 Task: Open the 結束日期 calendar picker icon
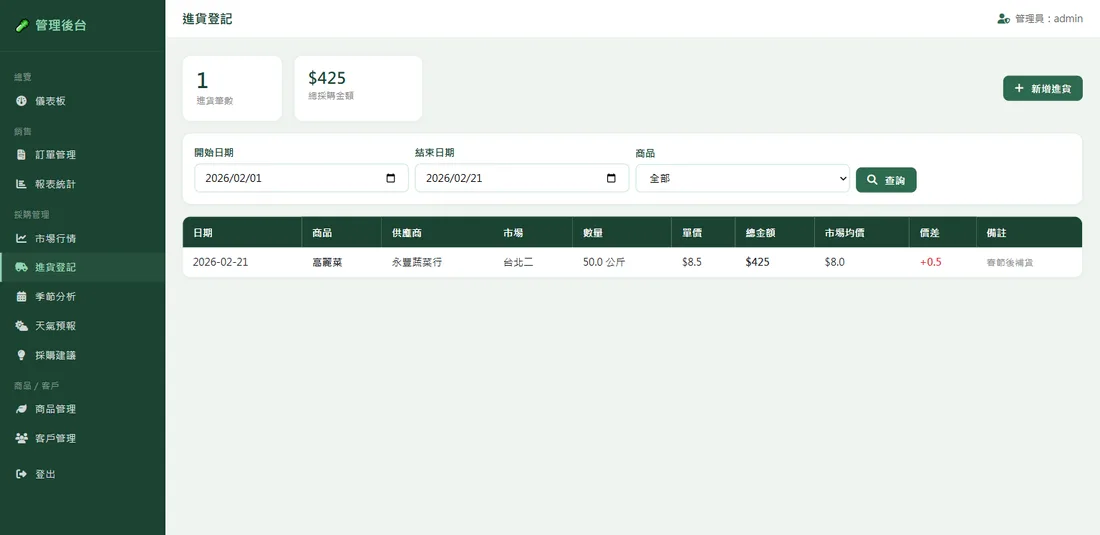(x=611, y=178)
